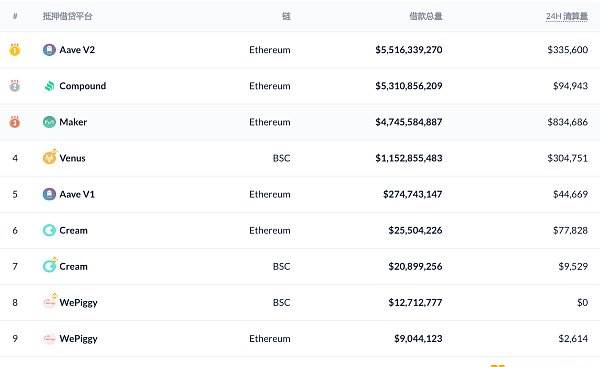Click the Aave V1 logo icon
The image size is (600, 367).
point(49,194)
